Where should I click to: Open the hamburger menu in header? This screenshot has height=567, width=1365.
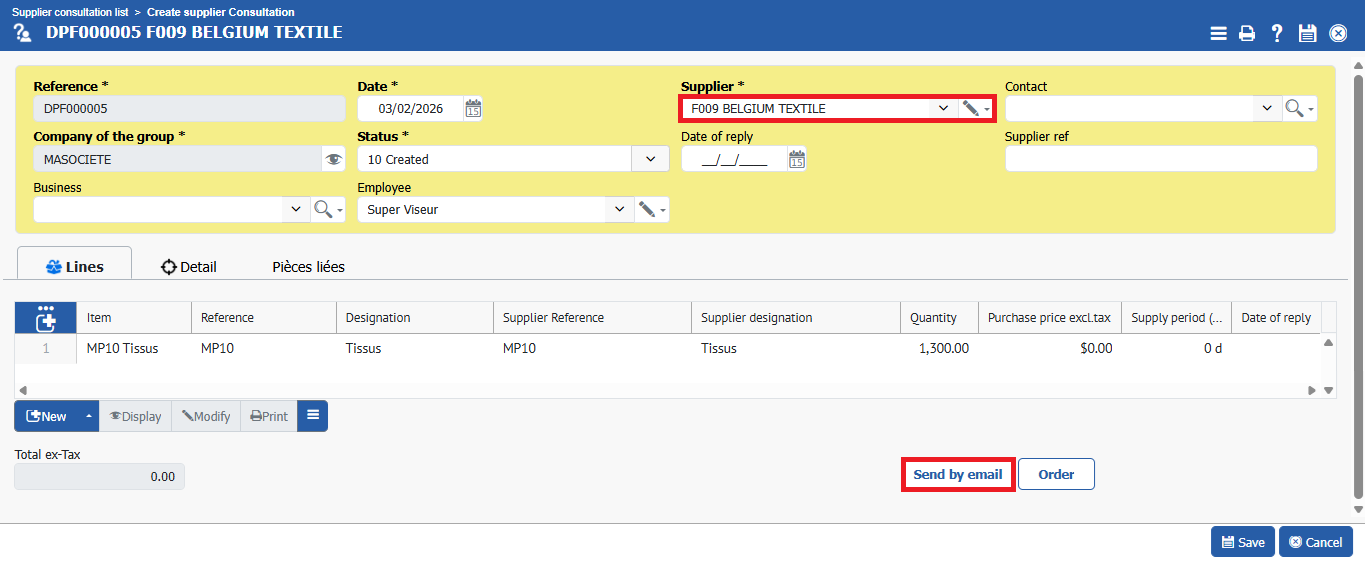[x=1218, y=33]
